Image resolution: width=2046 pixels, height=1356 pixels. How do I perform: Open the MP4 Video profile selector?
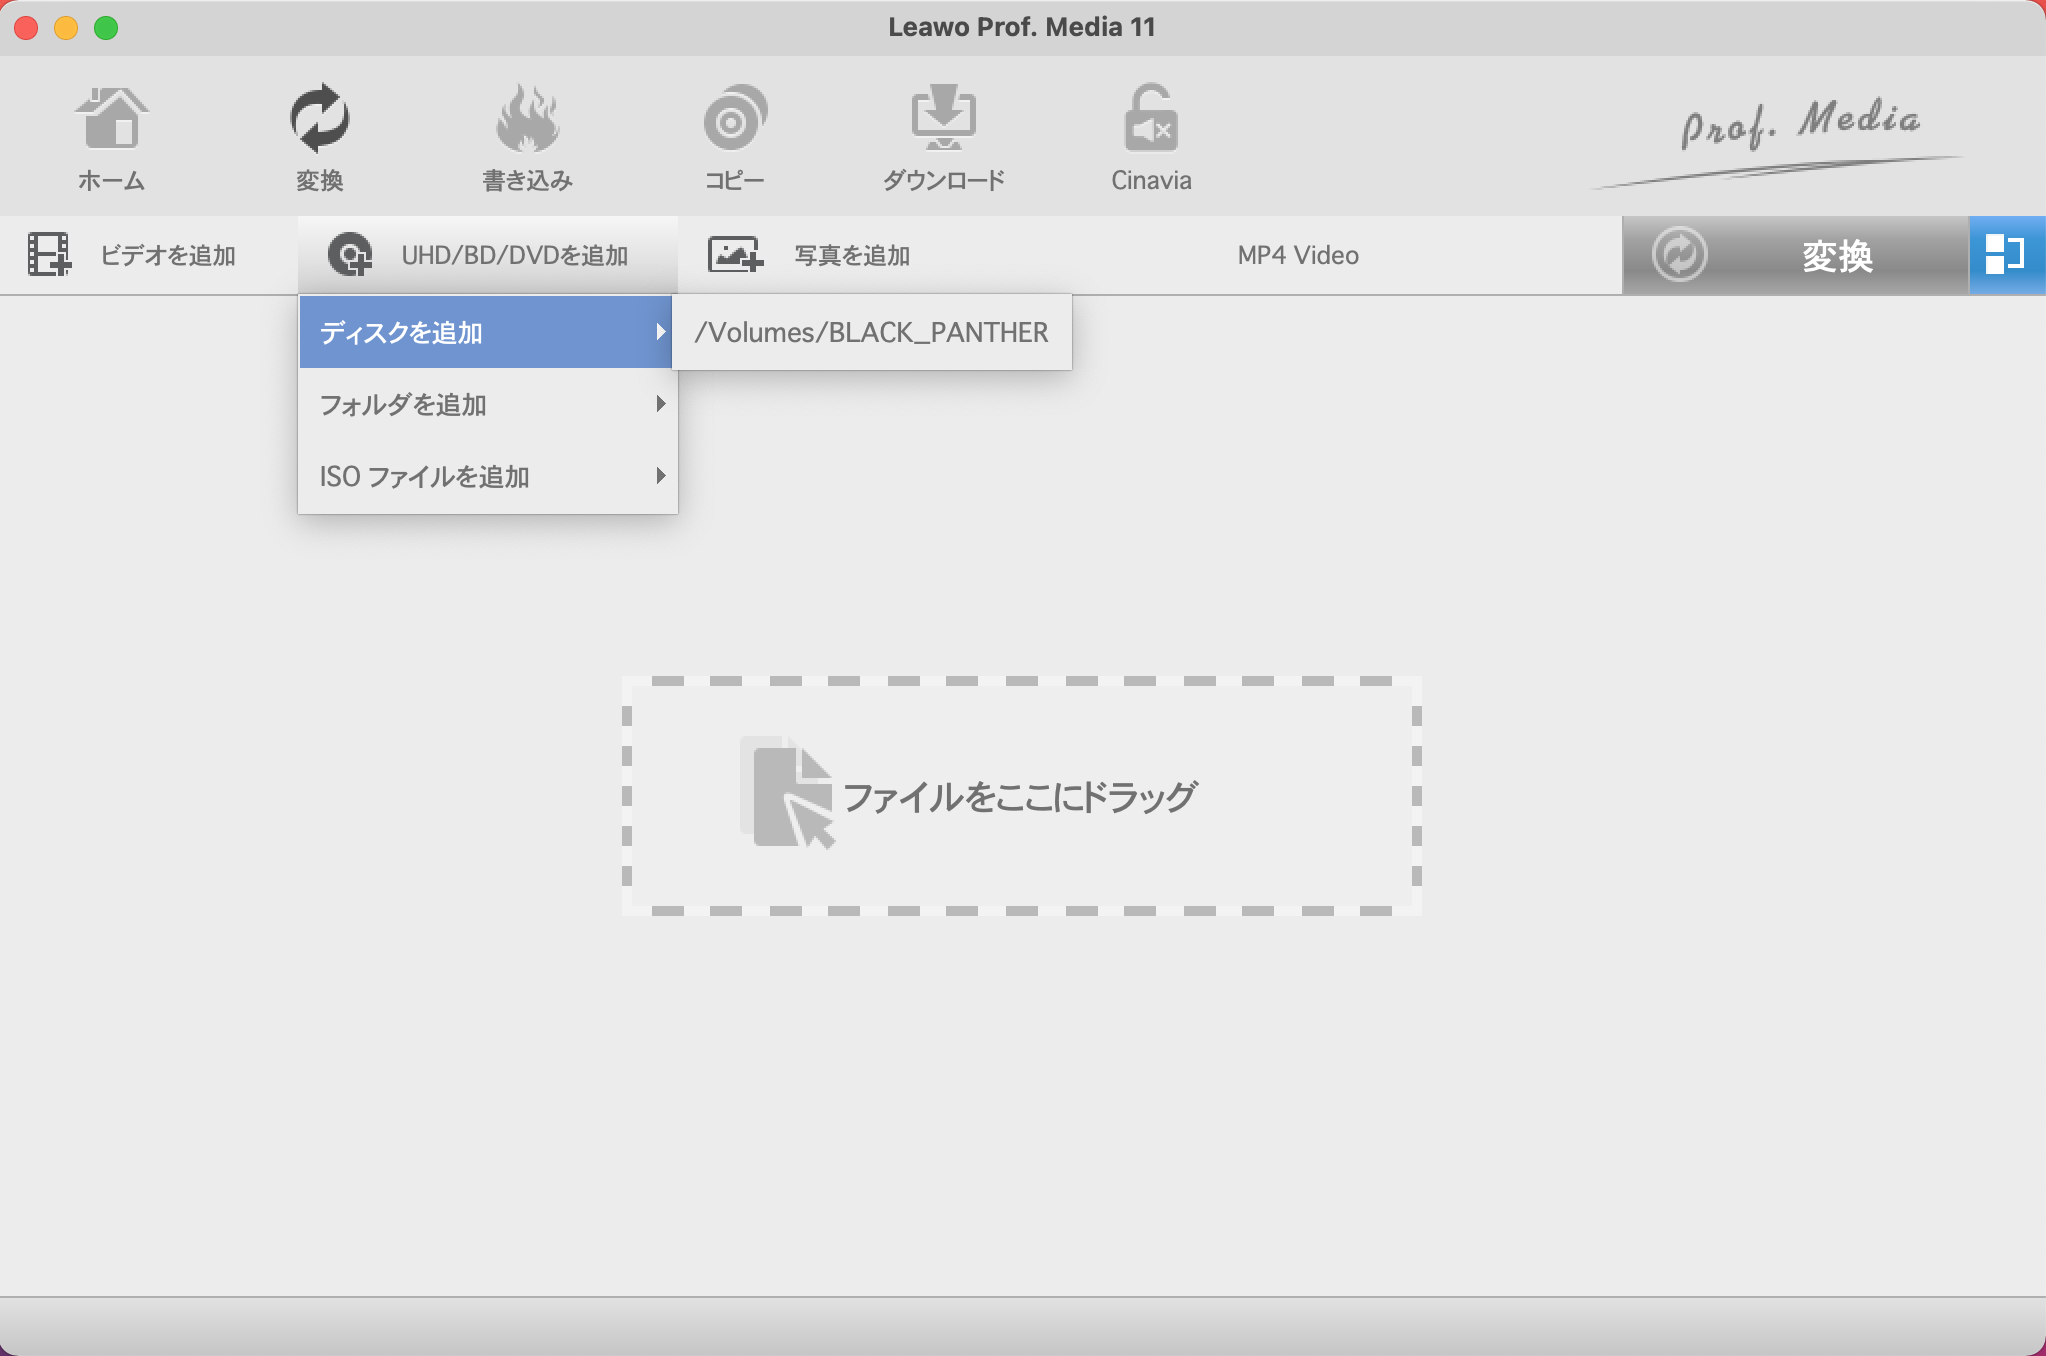[x=1298, y=255]
